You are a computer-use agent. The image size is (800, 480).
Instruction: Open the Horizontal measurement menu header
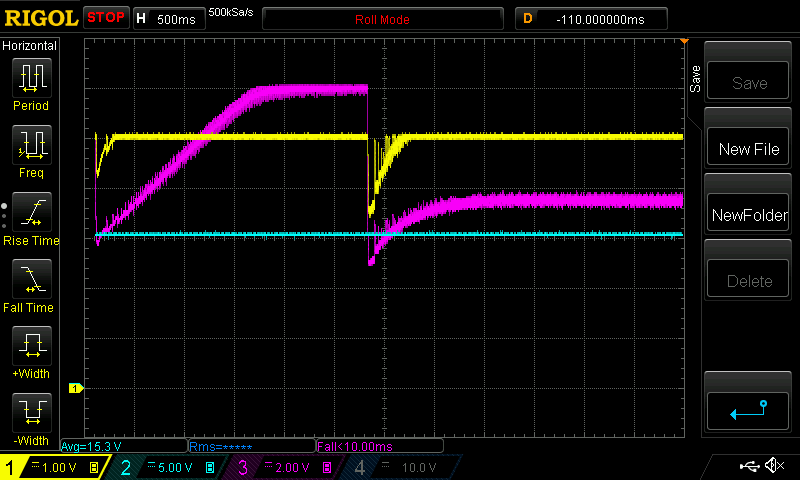30,46
